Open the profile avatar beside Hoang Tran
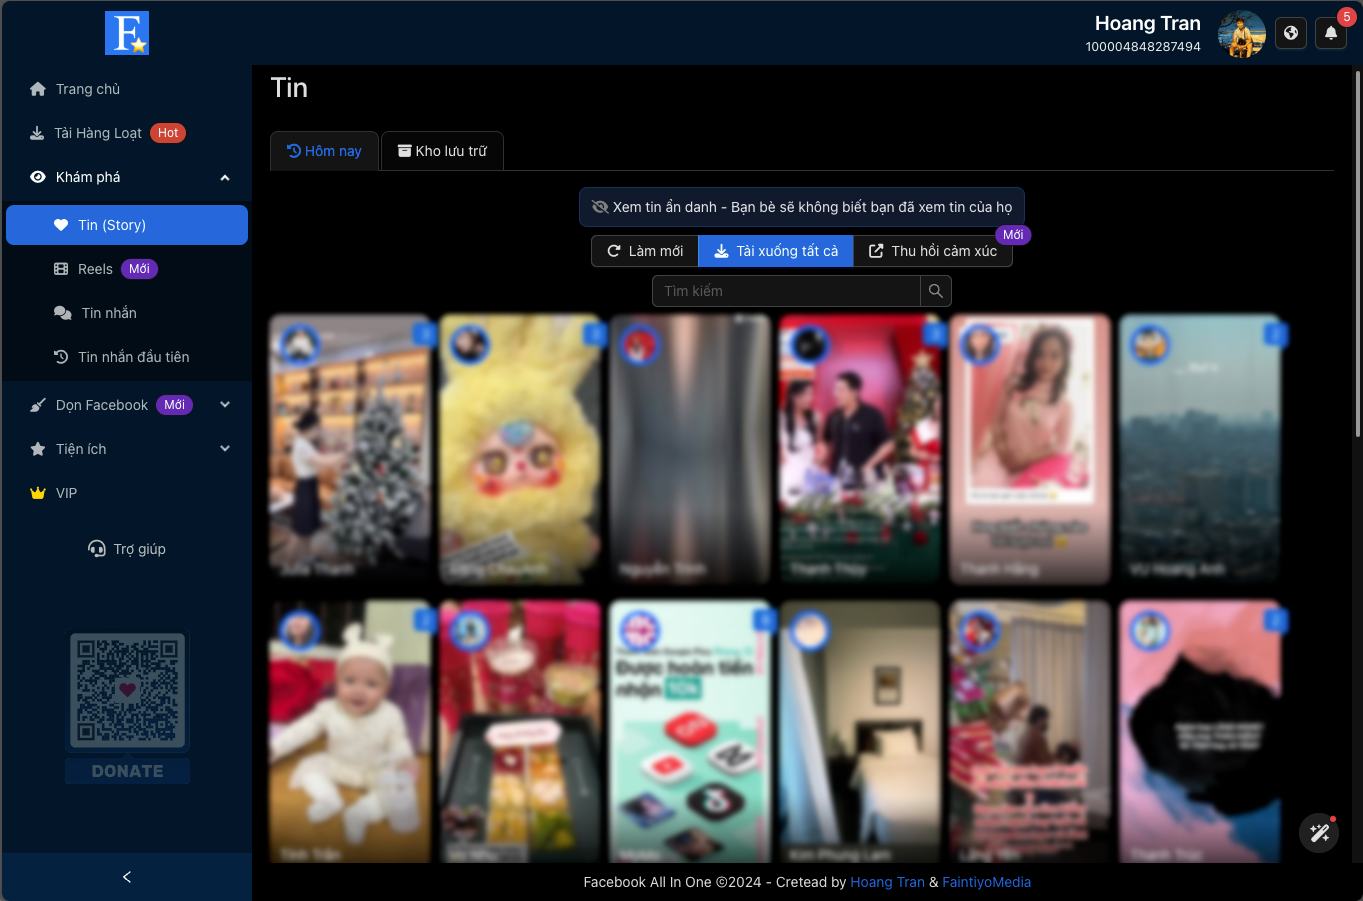The width and height of the screenshot is (1363, 901). tap(1242, 33)
